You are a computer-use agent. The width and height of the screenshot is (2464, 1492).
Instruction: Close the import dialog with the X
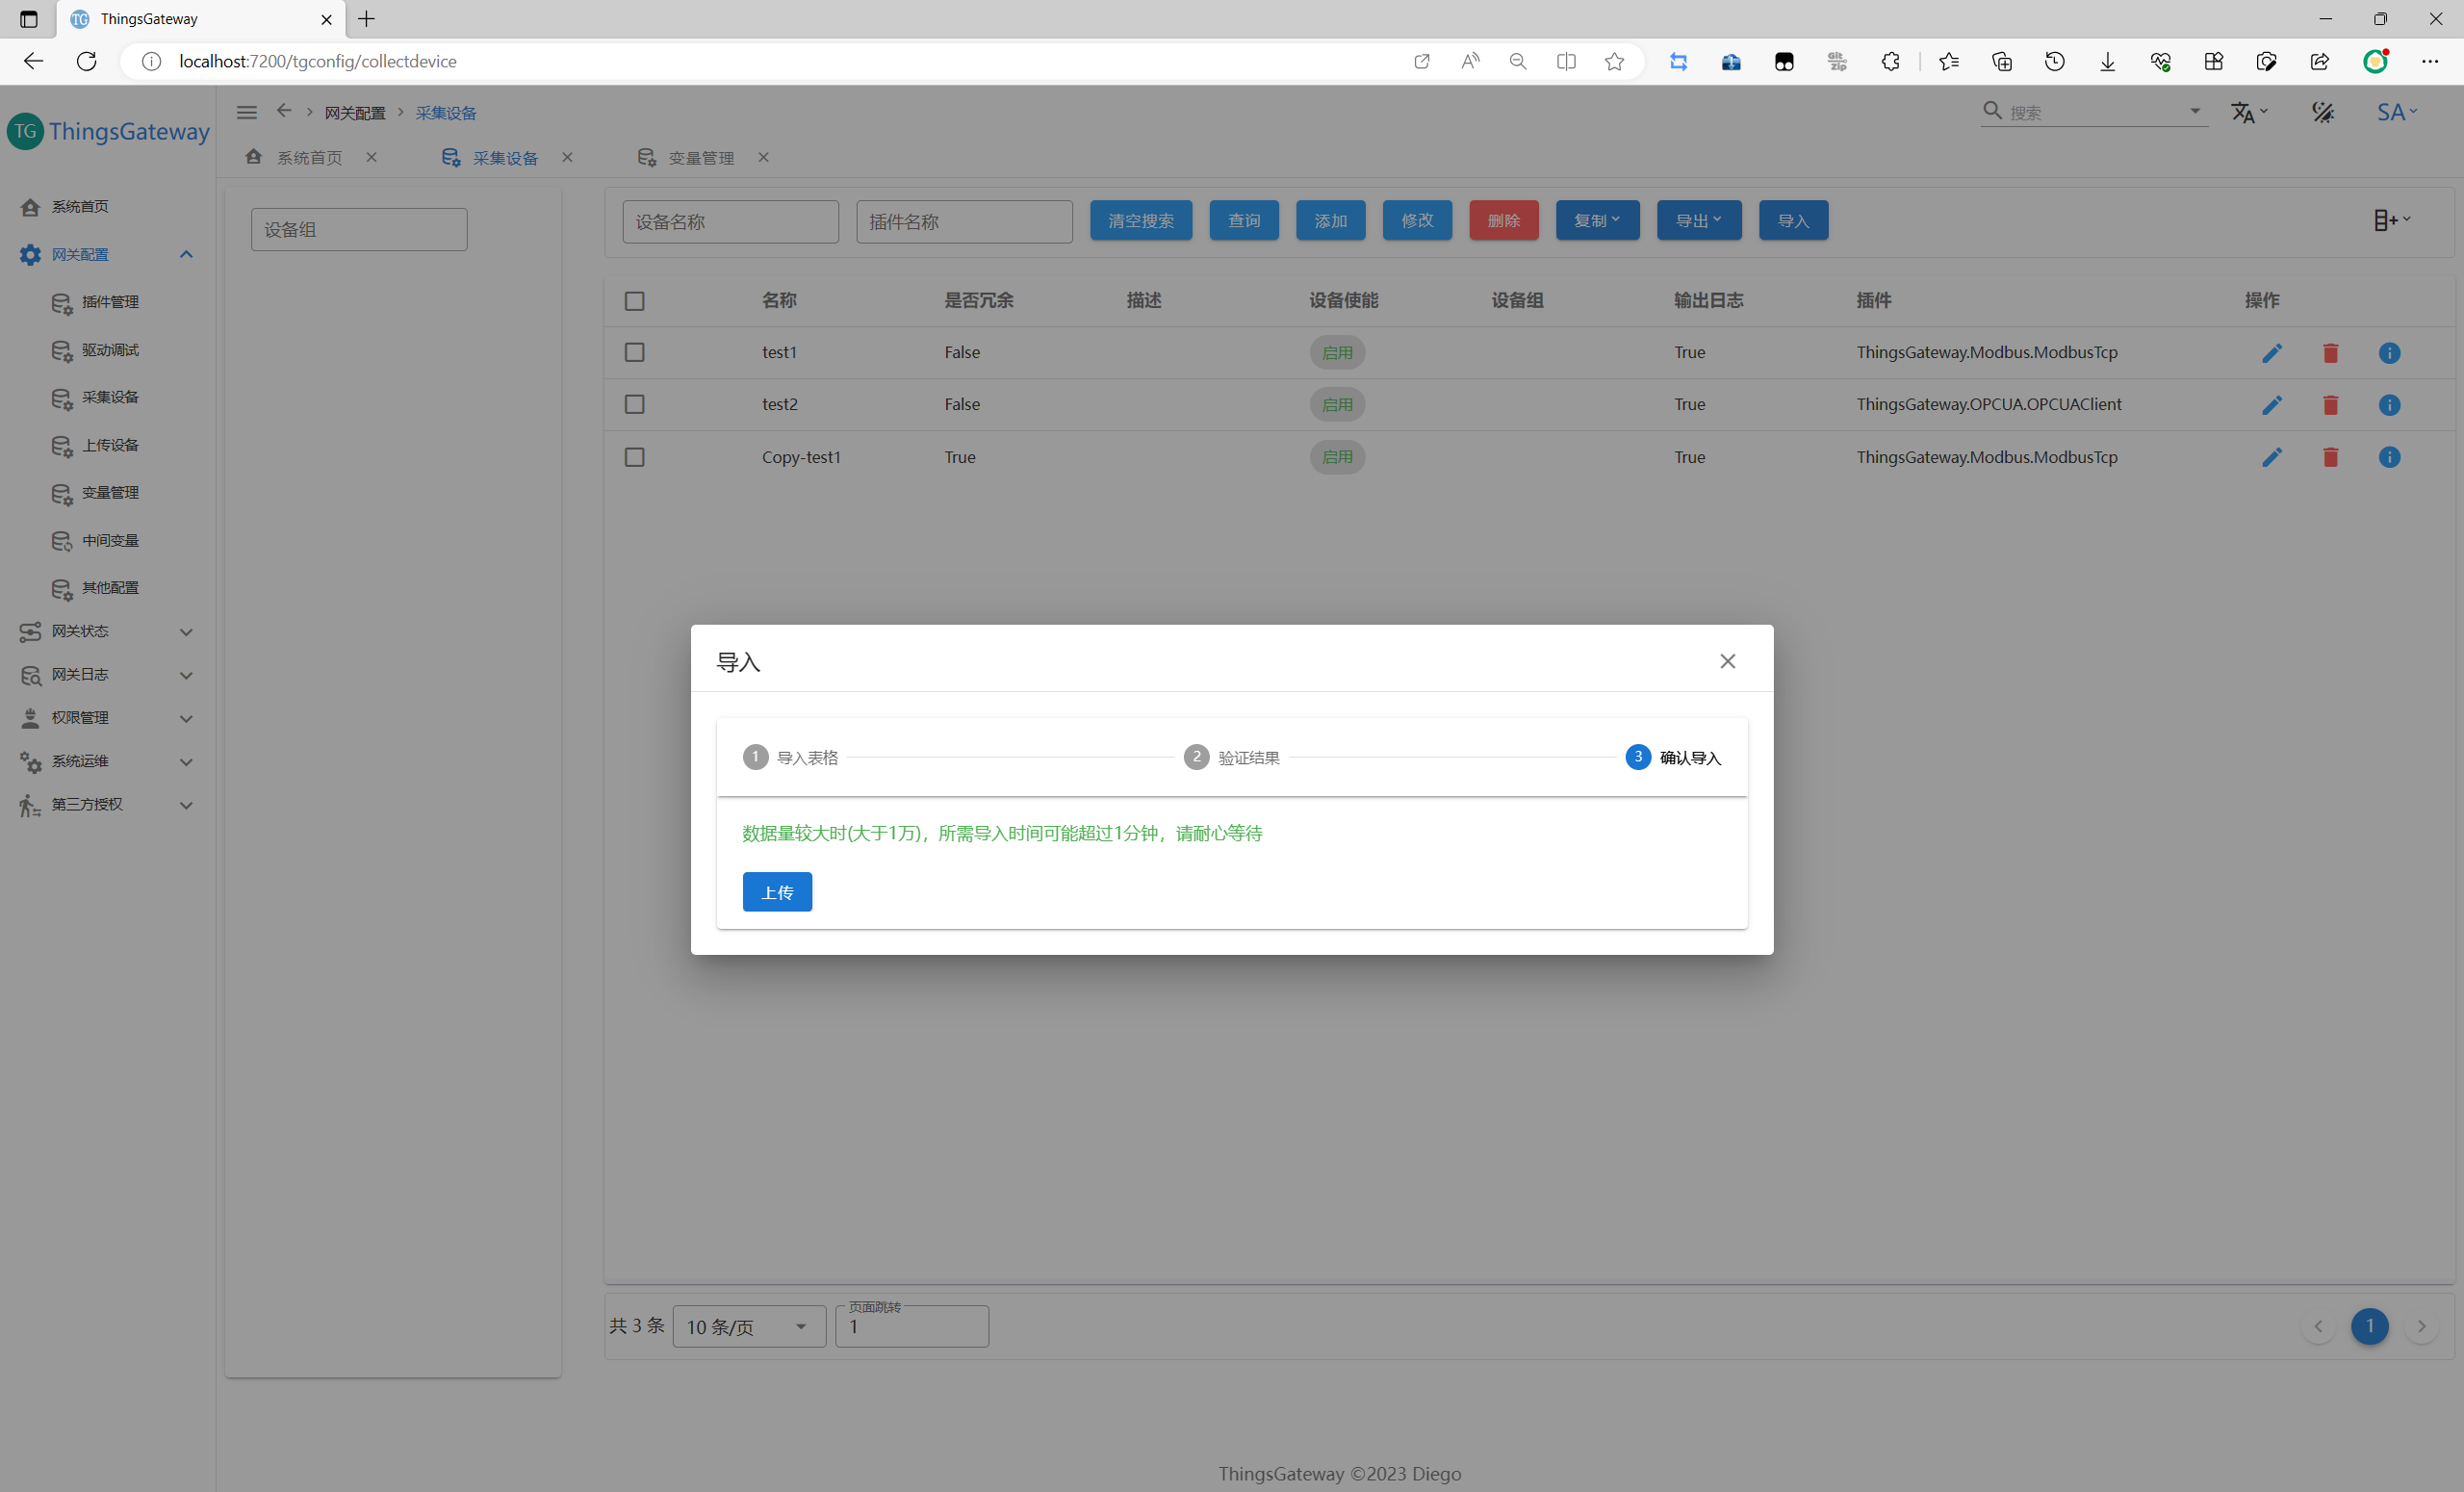[x=1727, y=661]
